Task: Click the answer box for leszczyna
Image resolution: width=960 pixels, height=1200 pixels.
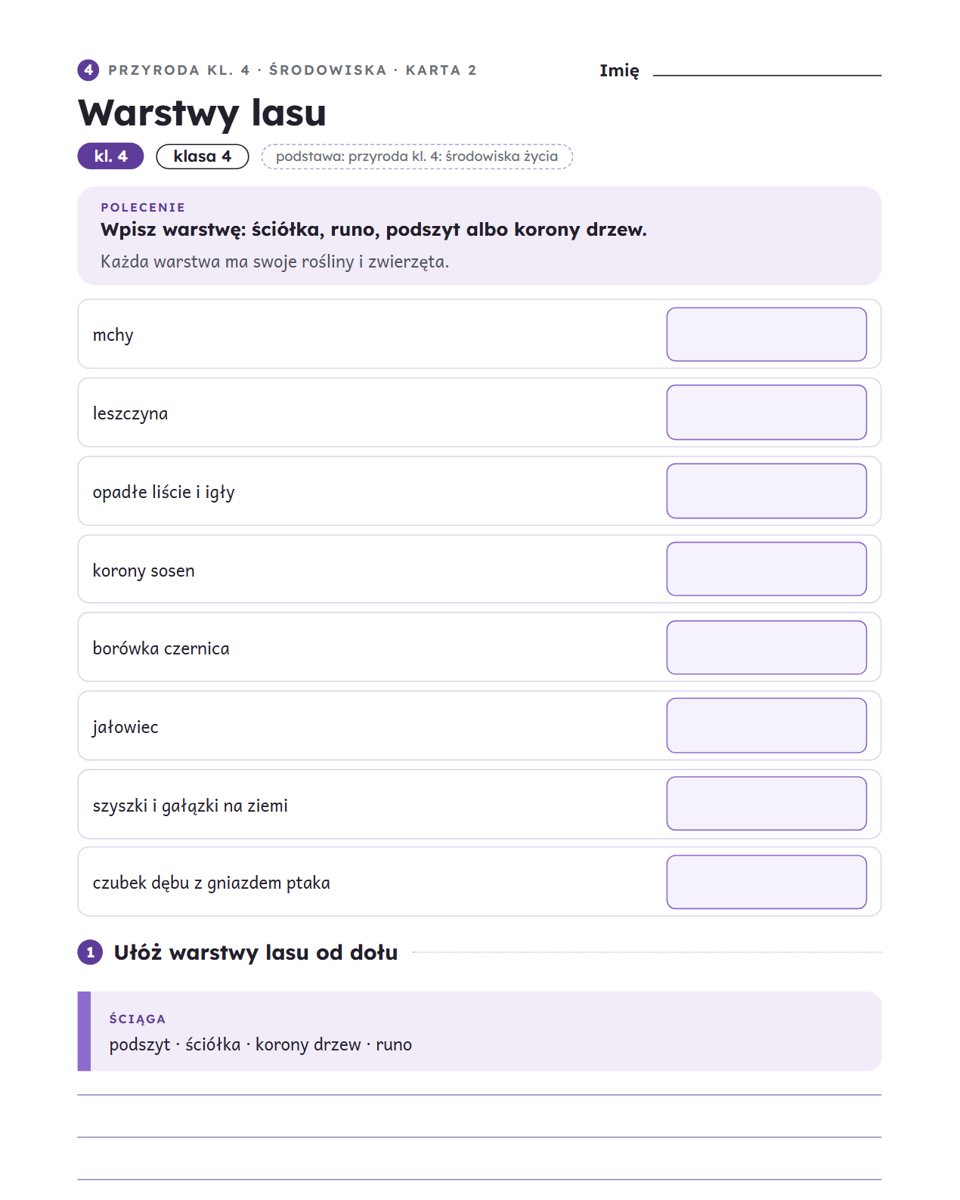Action: coord(767,412)
